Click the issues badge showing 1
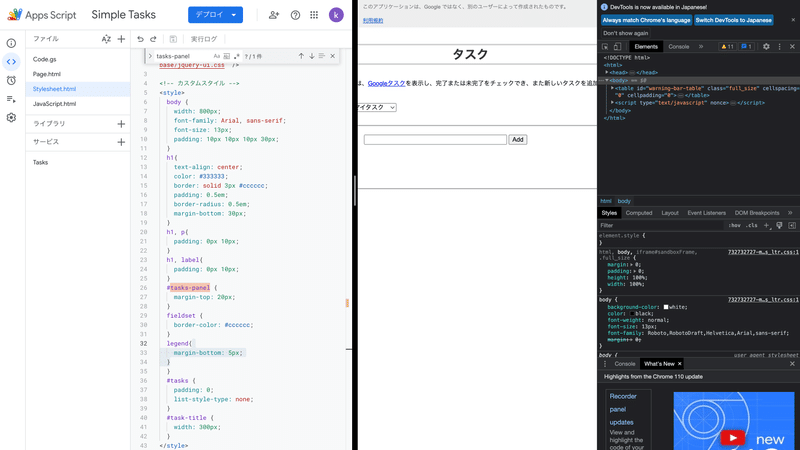 coord(746,46)
